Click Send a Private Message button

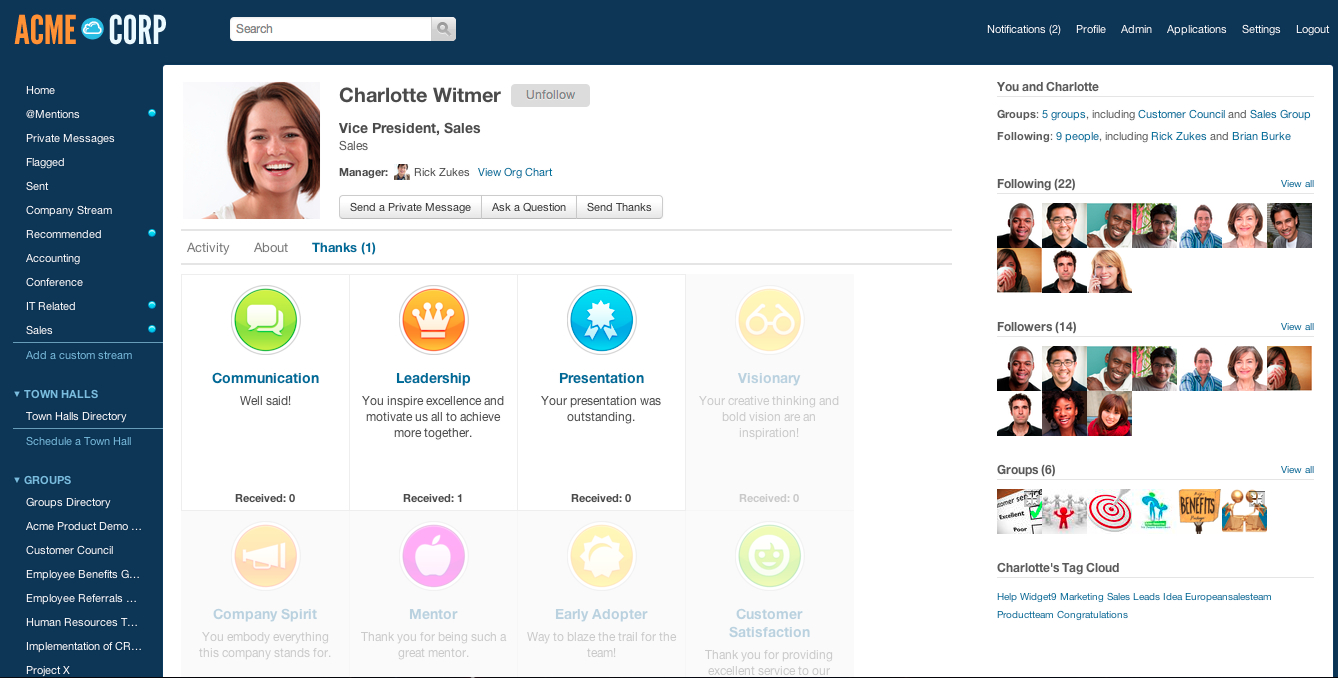(410, 207)
